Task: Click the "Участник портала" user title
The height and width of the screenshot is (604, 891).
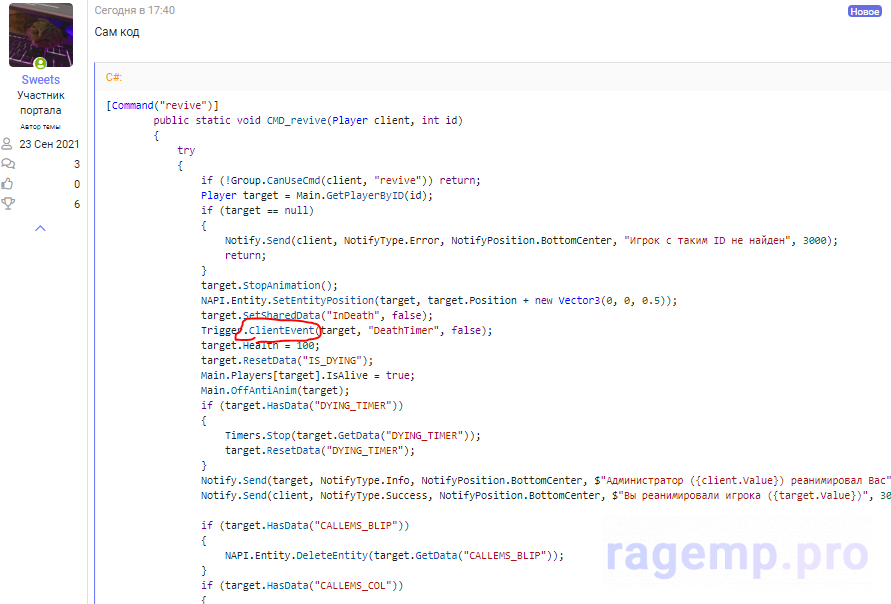Action: pos(41,103)
